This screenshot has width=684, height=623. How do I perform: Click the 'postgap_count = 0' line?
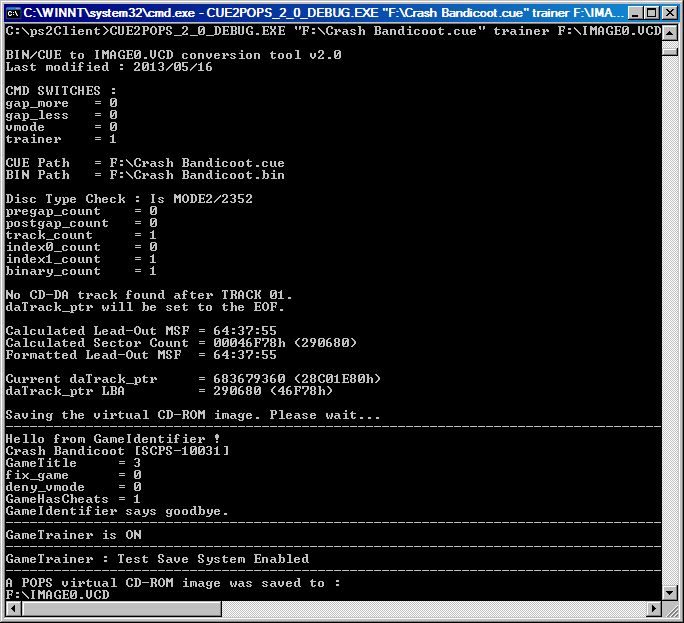click(82, 223)
